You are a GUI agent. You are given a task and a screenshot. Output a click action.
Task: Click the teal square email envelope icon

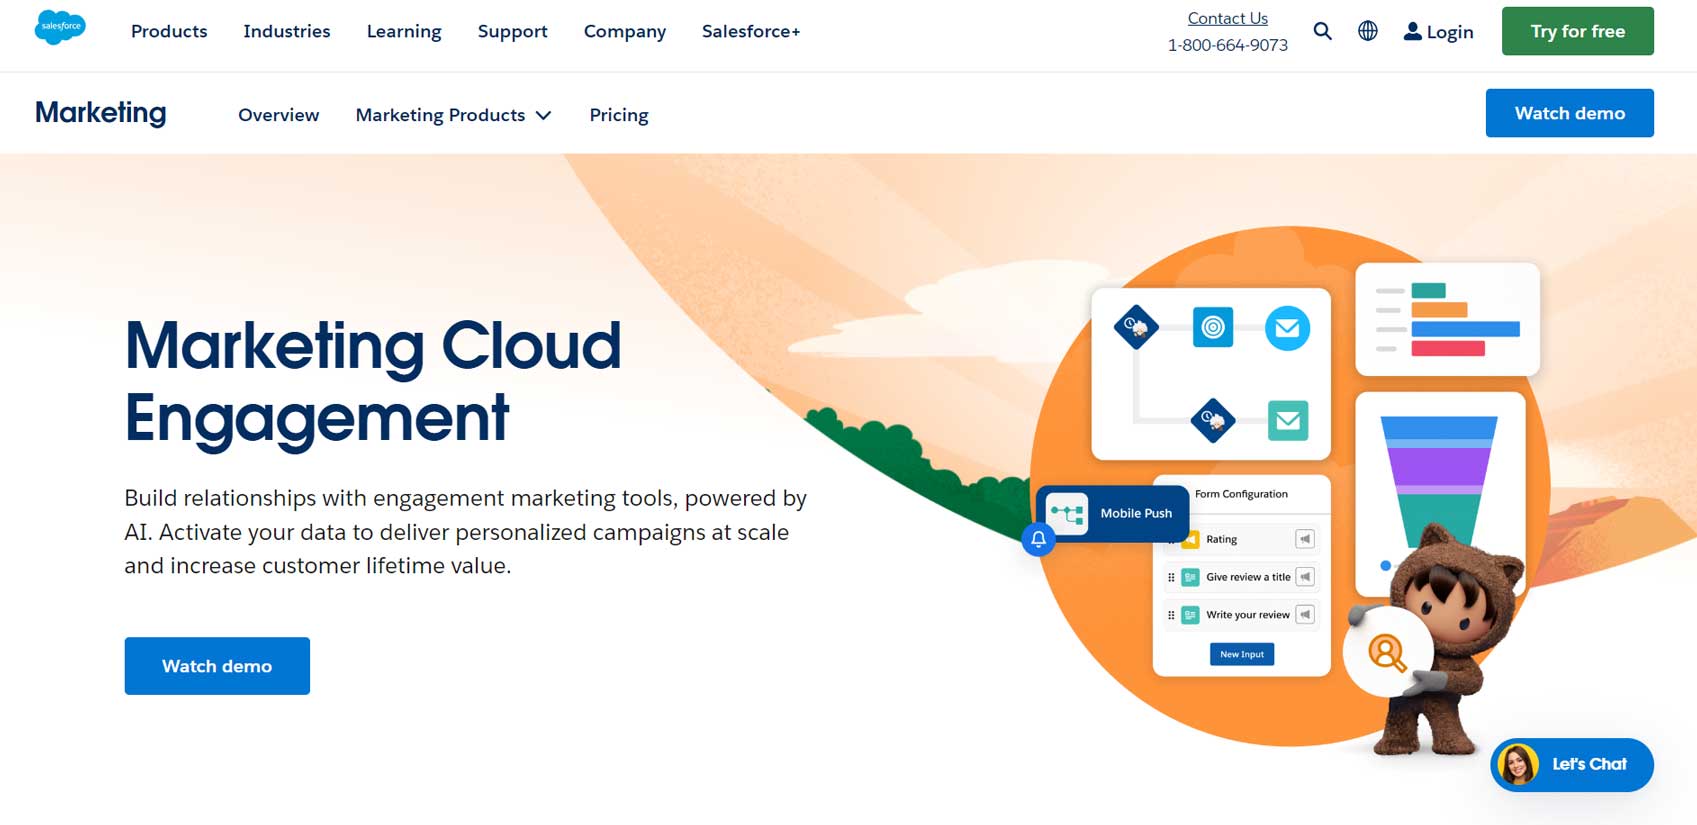[x=1288, y=420]
